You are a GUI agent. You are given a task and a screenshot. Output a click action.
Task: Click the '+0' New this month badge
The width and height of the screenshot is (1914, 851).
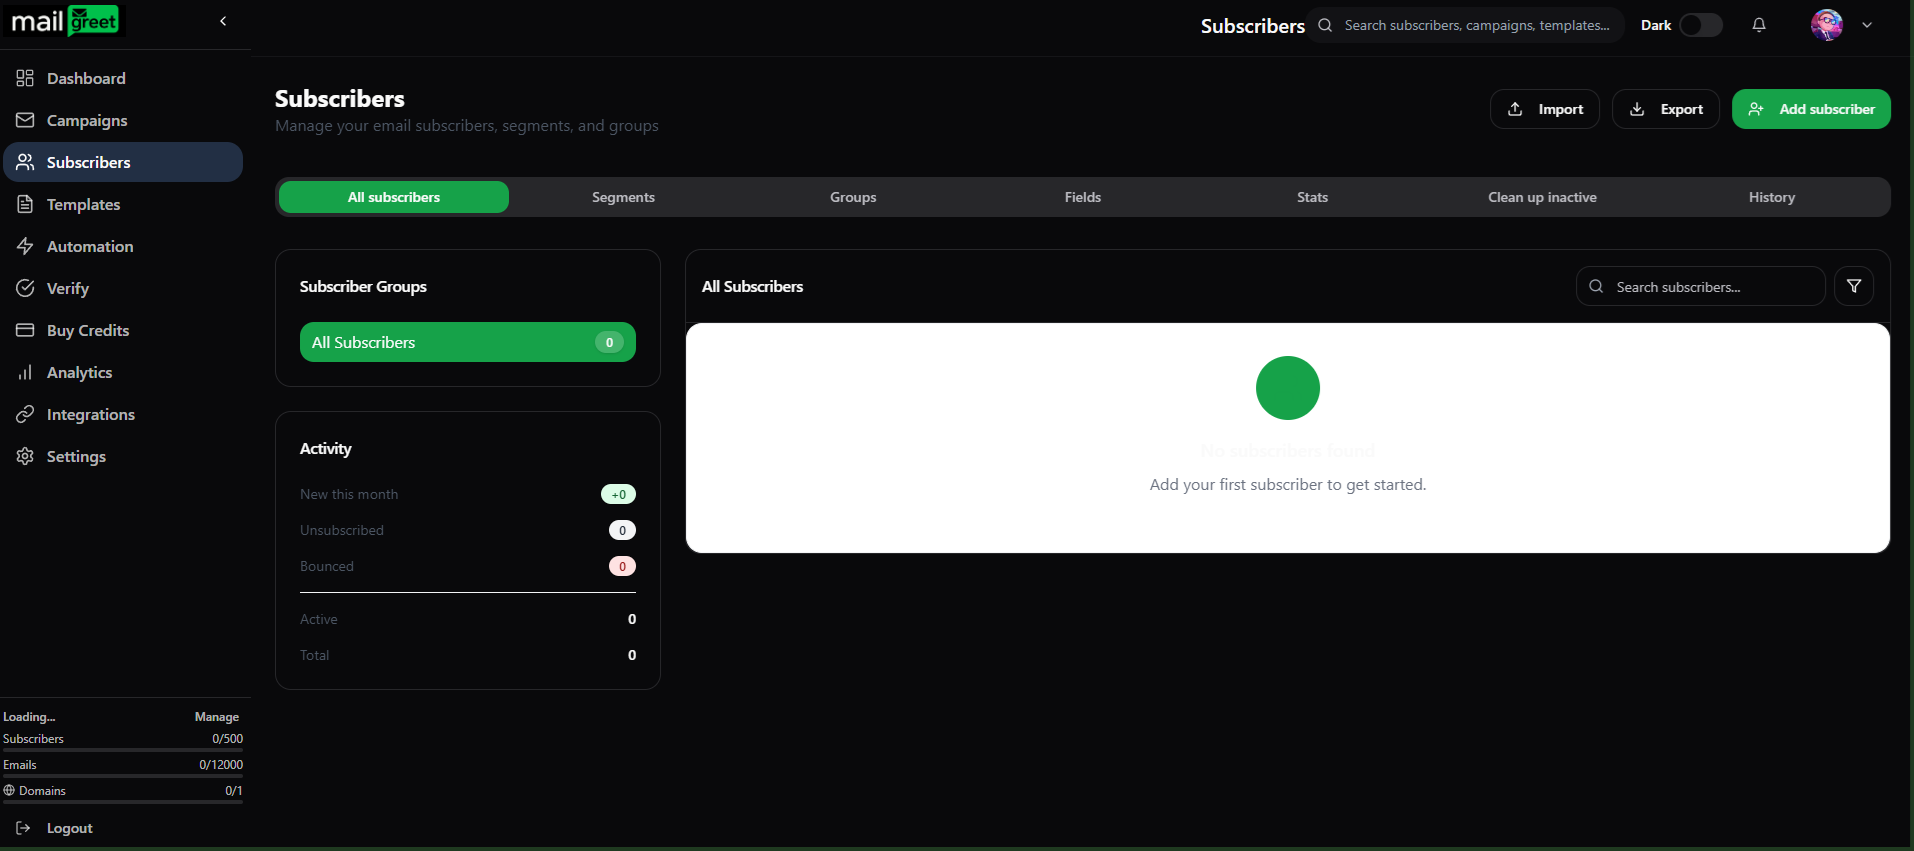click(x=618, y=494)
